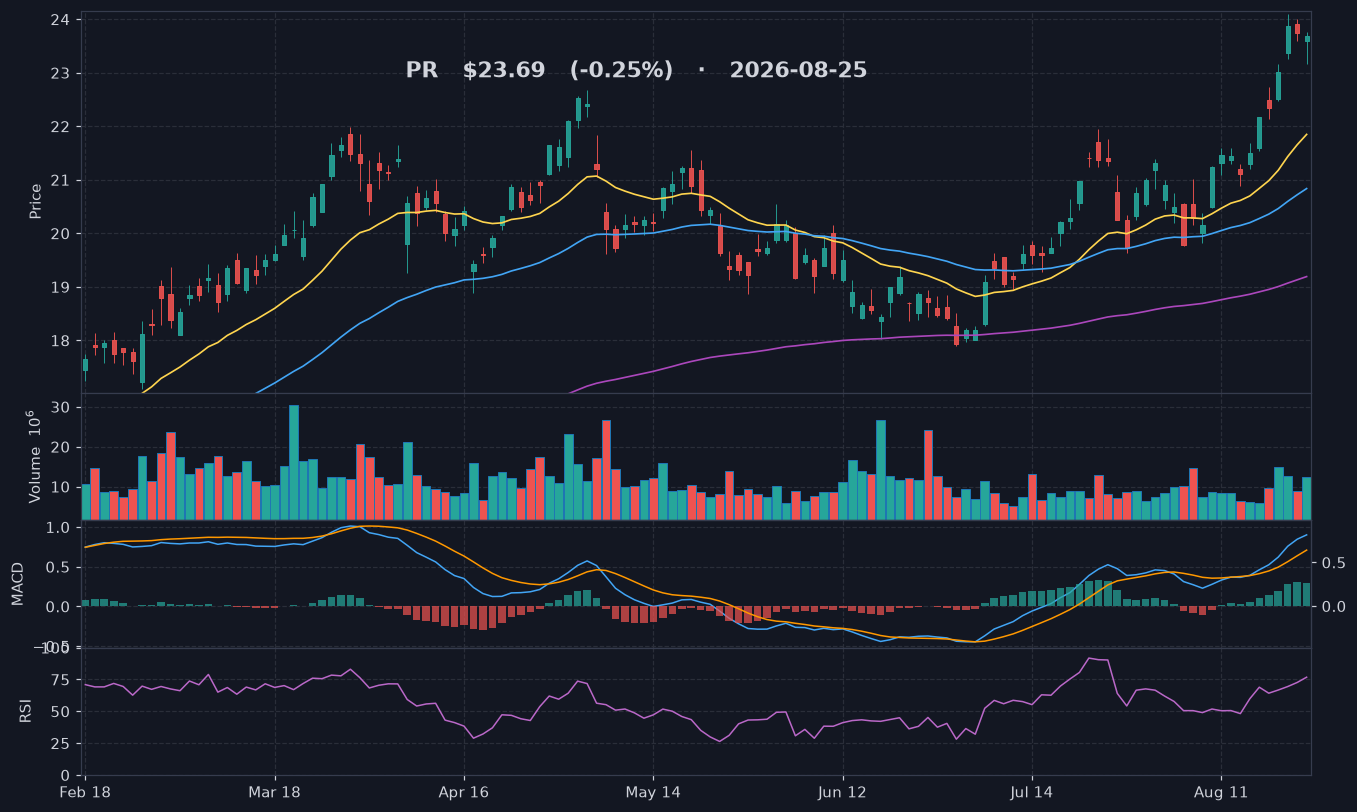Click the Jul 14 date label

pyautogui.click(x=1032, y=792)
